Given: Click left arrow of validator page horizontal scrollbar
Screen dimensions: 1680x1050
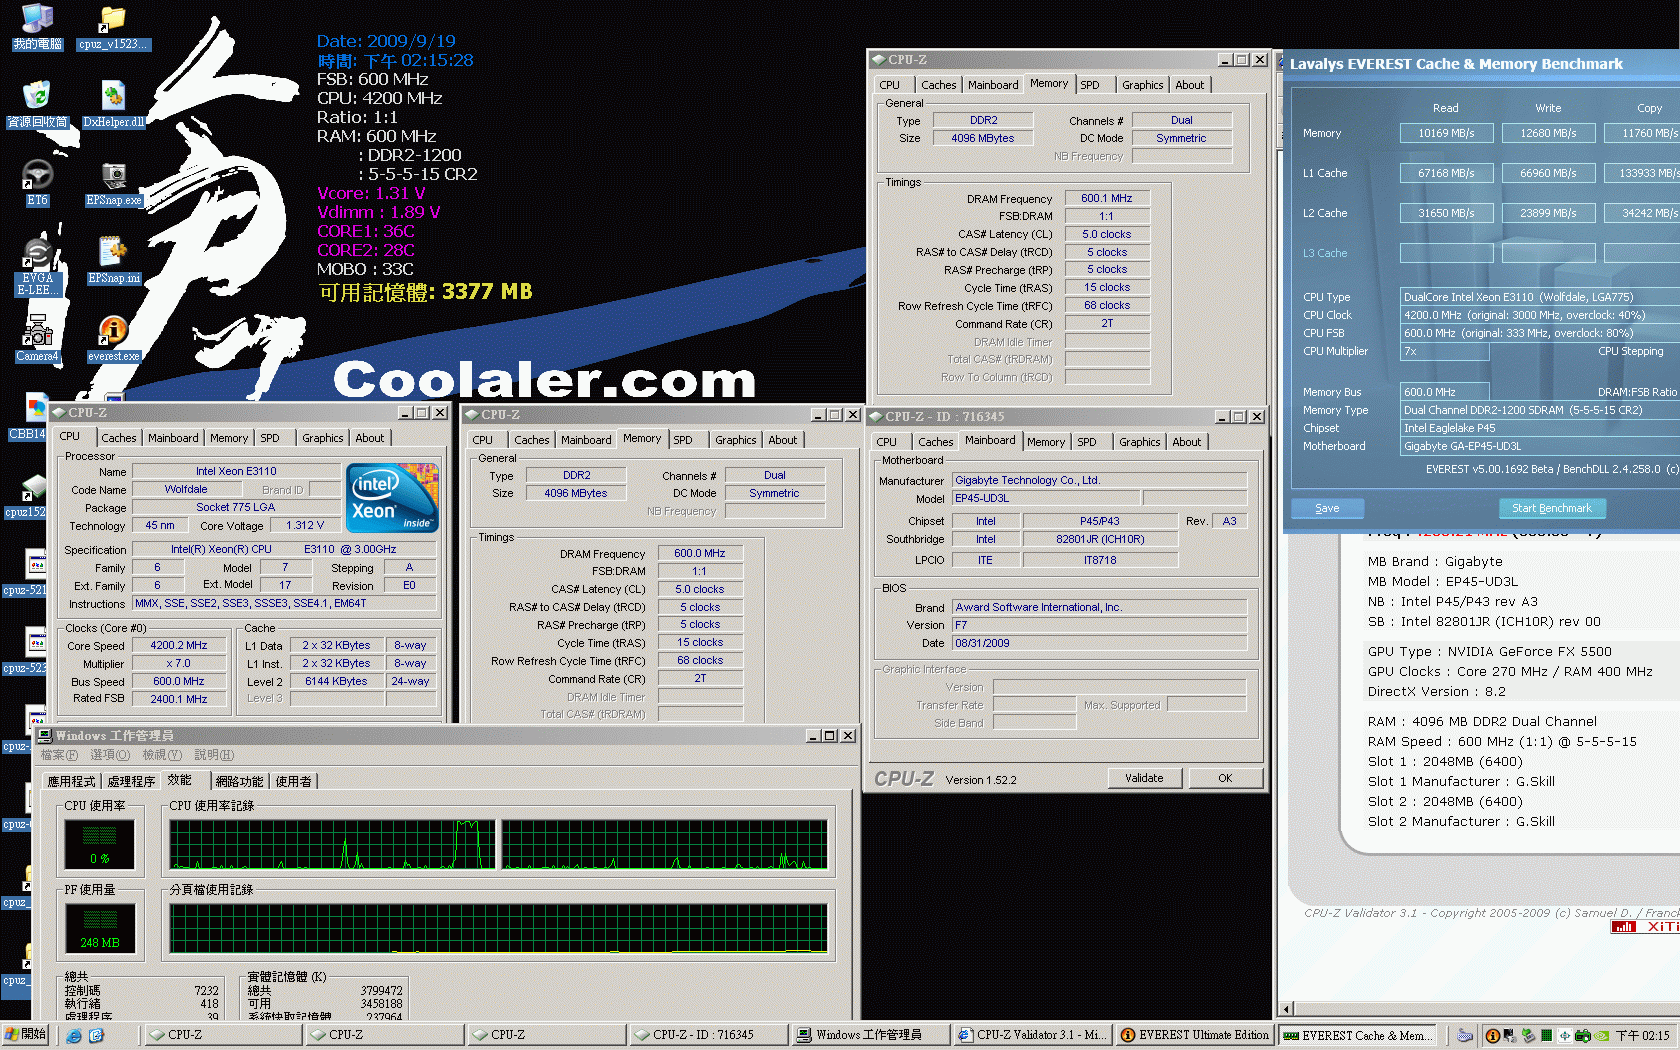Looking at the screenshot, I should pyautogui.click(x=1287, y=1009).
